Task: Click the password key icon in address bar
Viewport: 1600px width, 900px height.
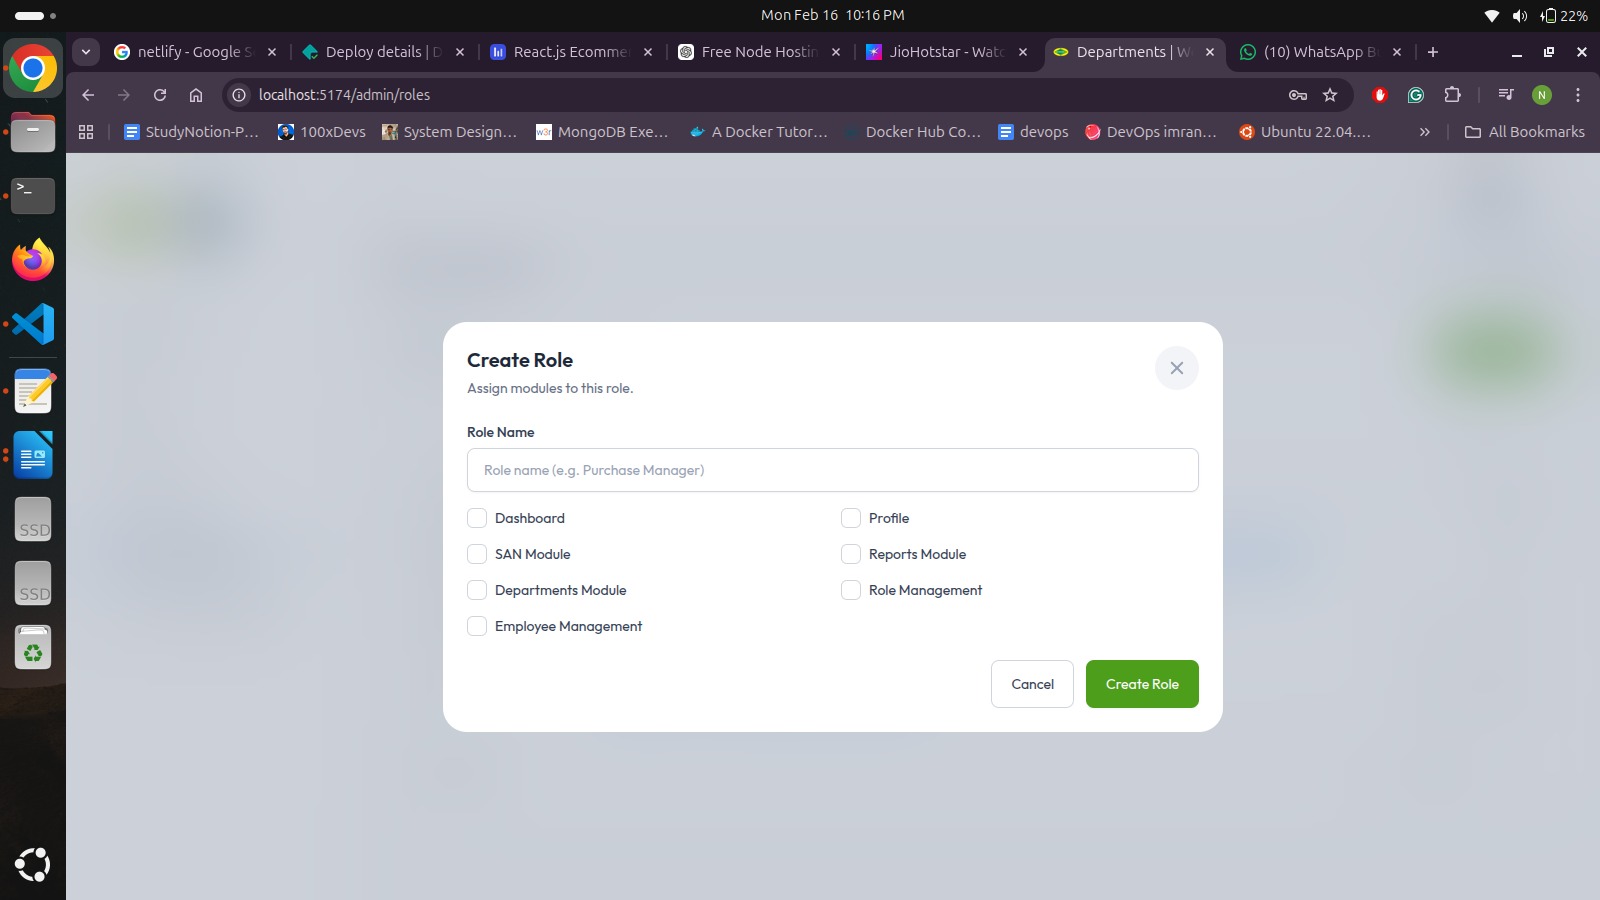Action: pyautogui.click(x=1297, y=95)
